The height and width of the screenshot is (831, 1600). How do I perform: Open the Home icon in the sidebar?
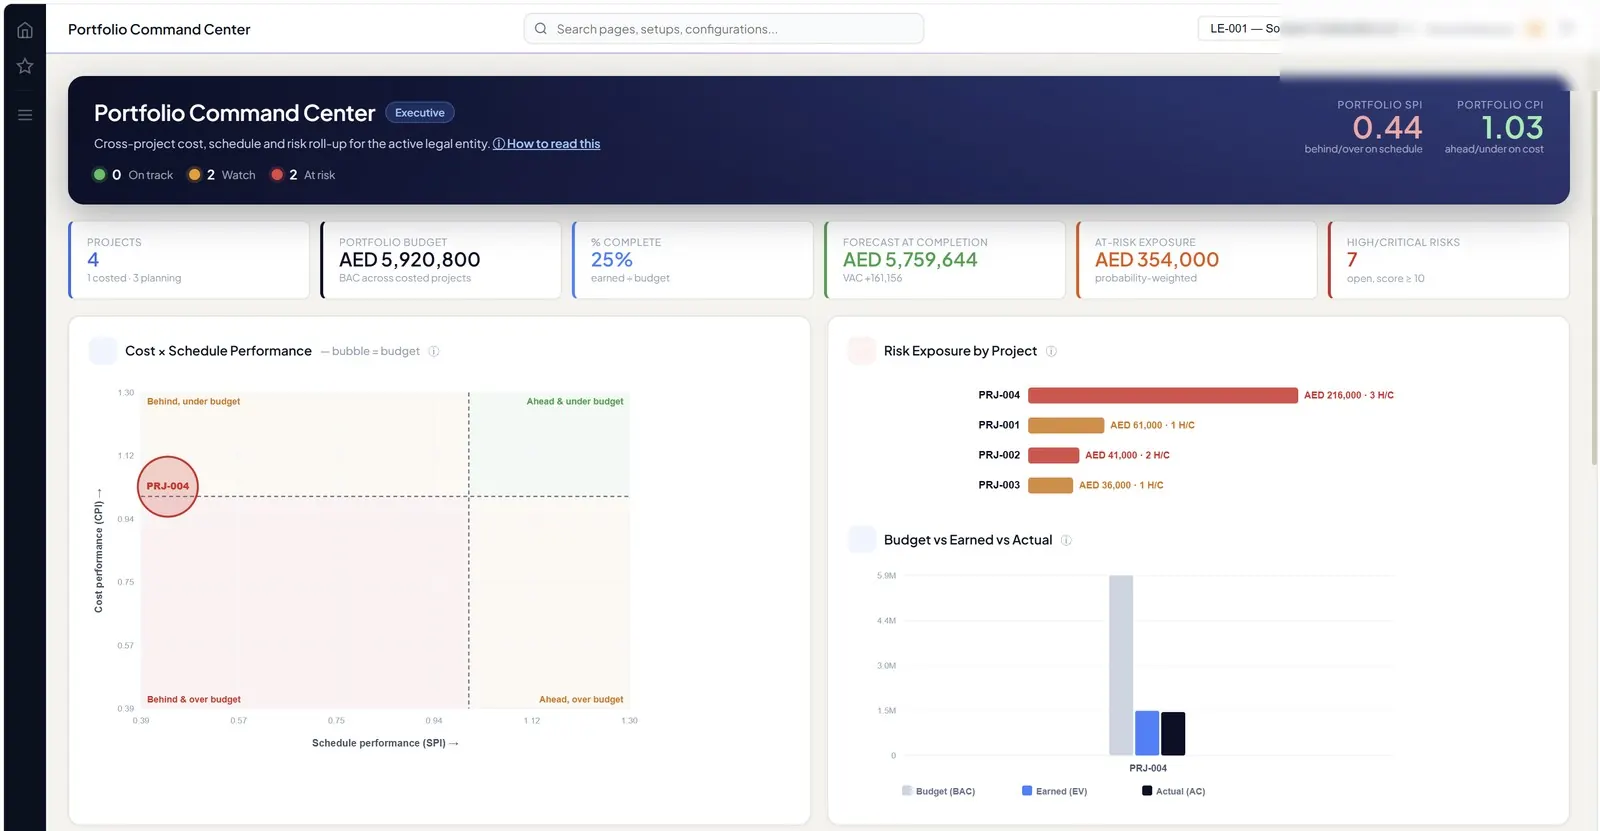(x=25, y=30)
